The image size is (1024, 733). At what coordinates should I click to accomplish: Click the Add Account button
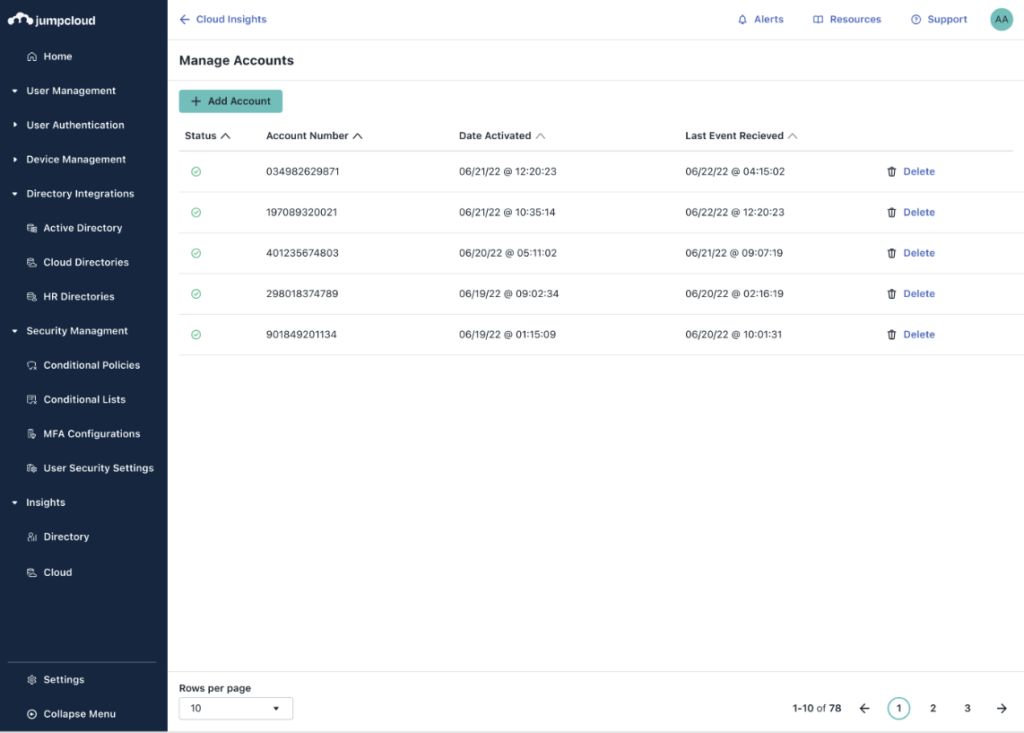230,101
